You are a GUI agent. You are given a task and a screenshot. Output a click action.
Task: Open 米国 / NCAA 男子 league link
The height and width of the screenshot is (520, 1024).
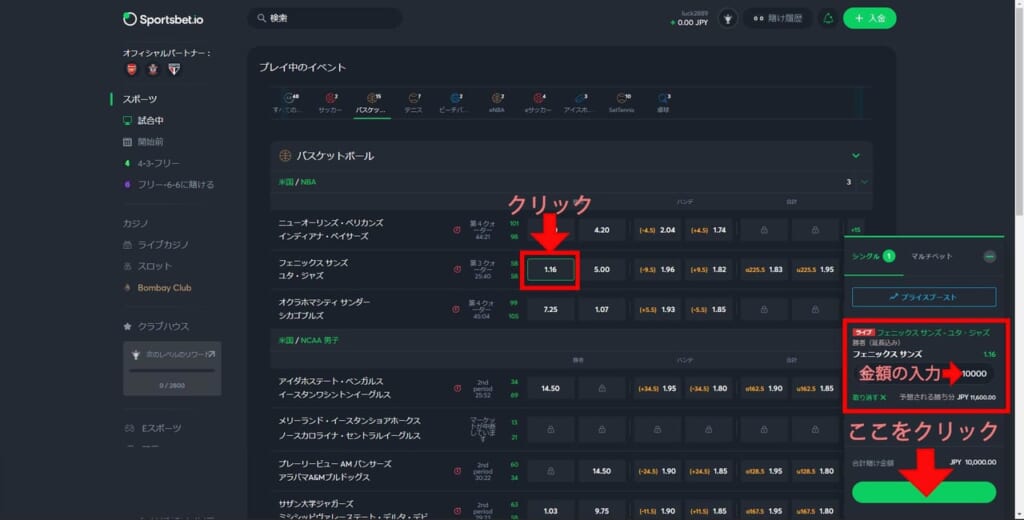point(308,340)
